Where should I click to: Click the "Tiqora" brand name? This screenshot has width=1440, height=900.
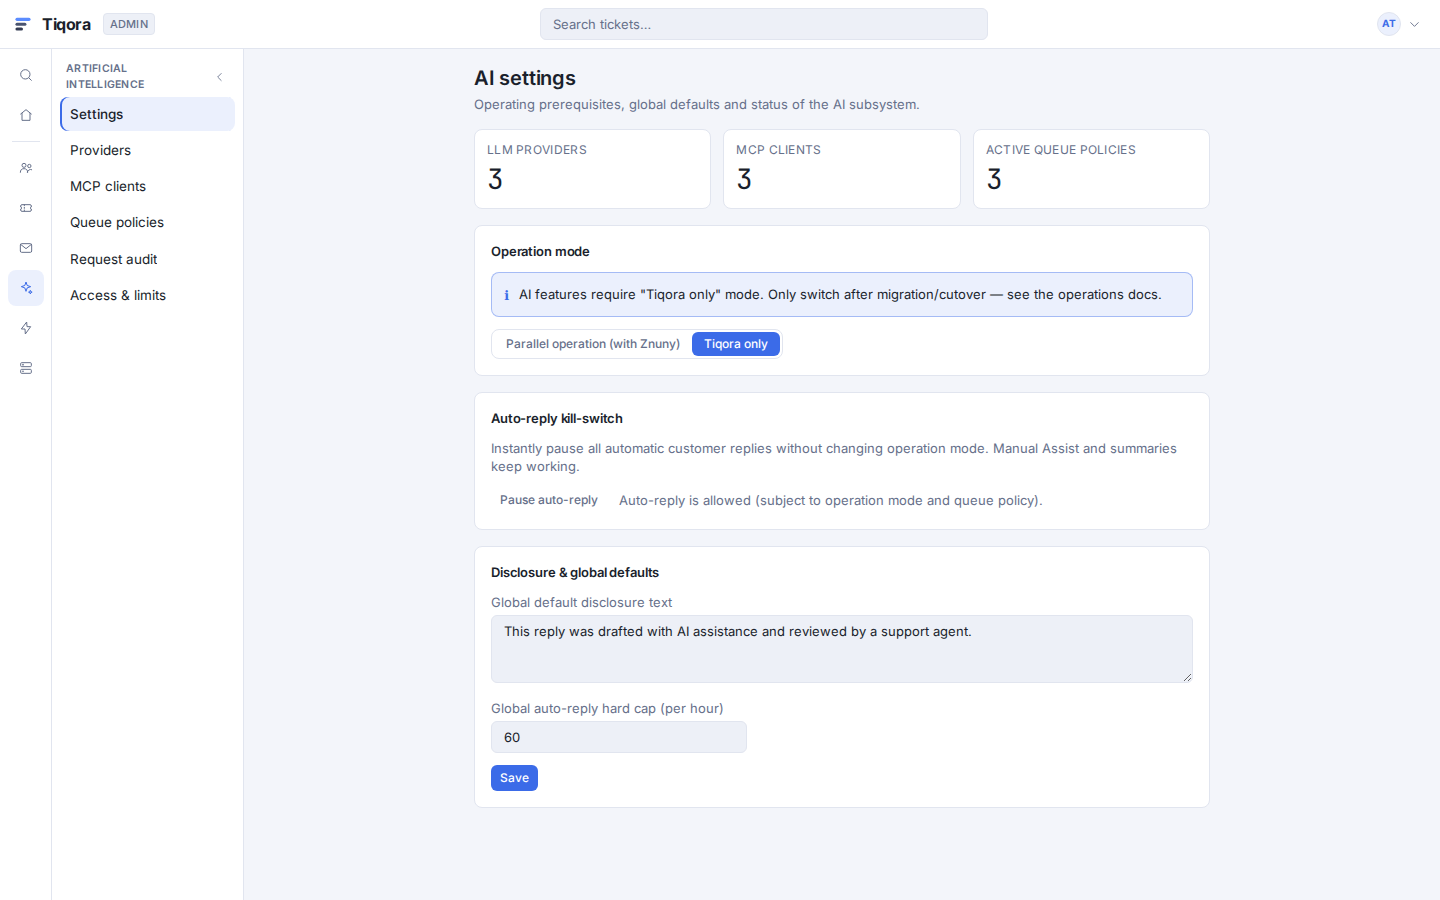point(66,24)
